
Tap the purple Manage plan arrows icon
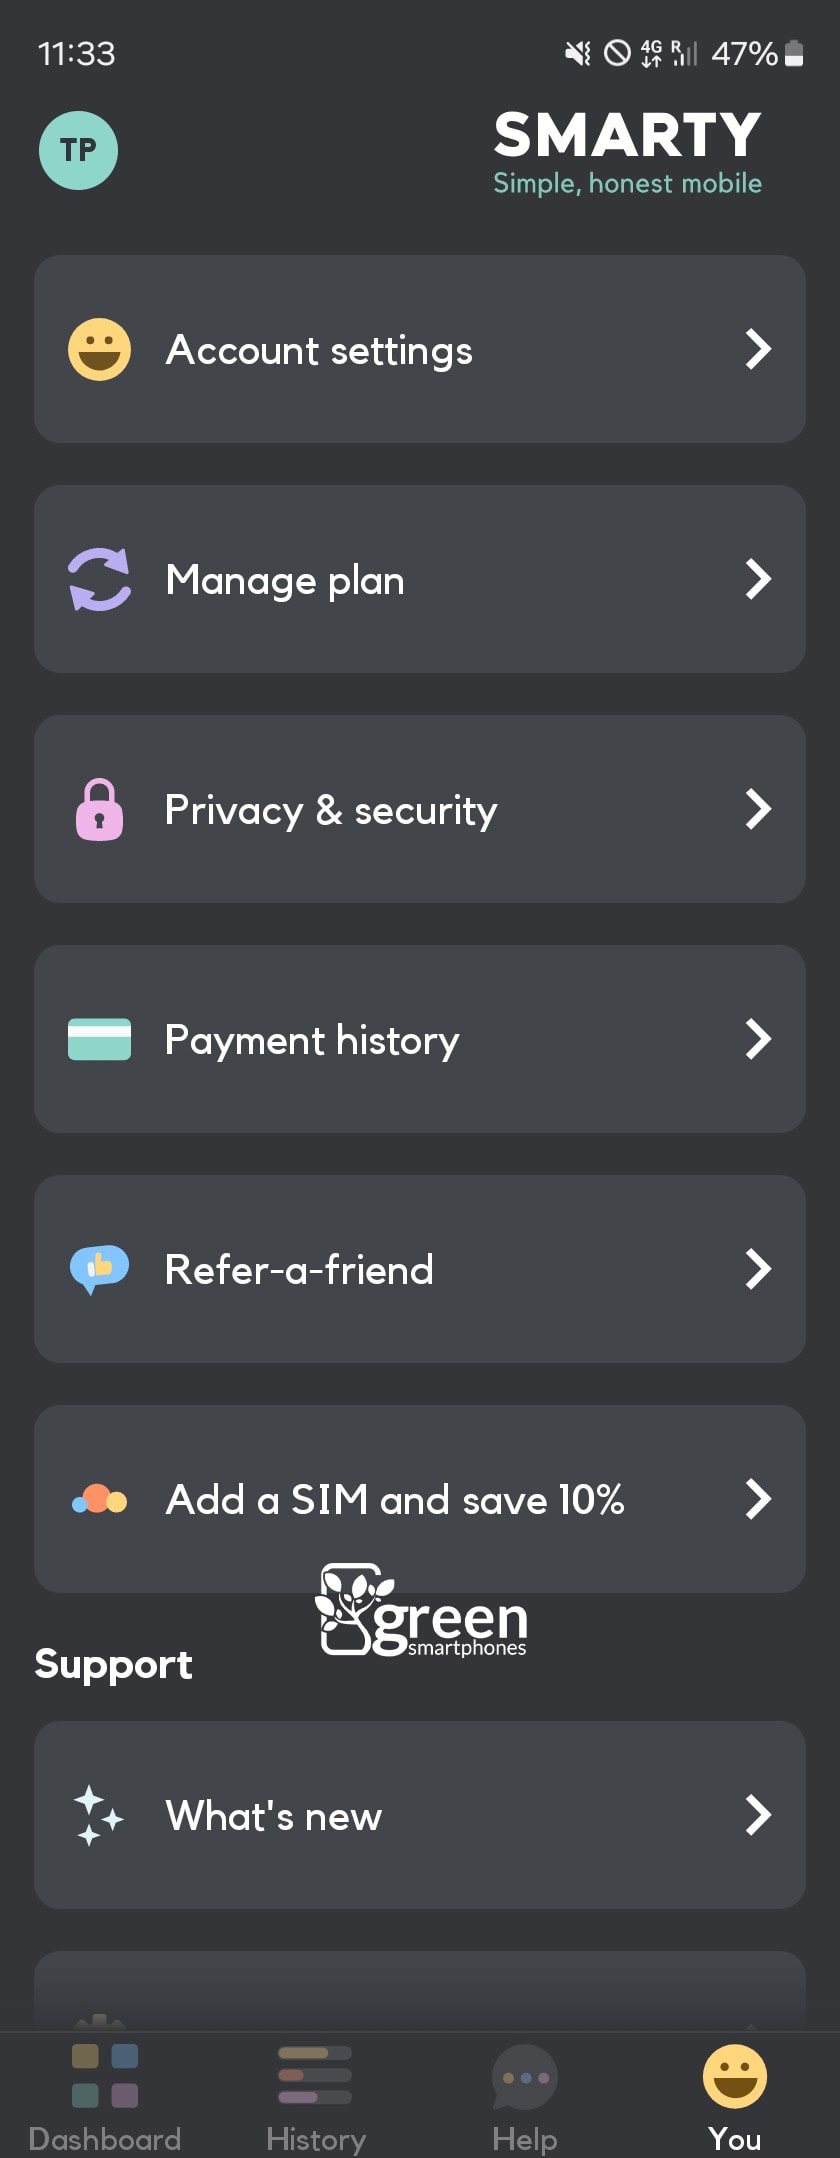coord(99,579)
